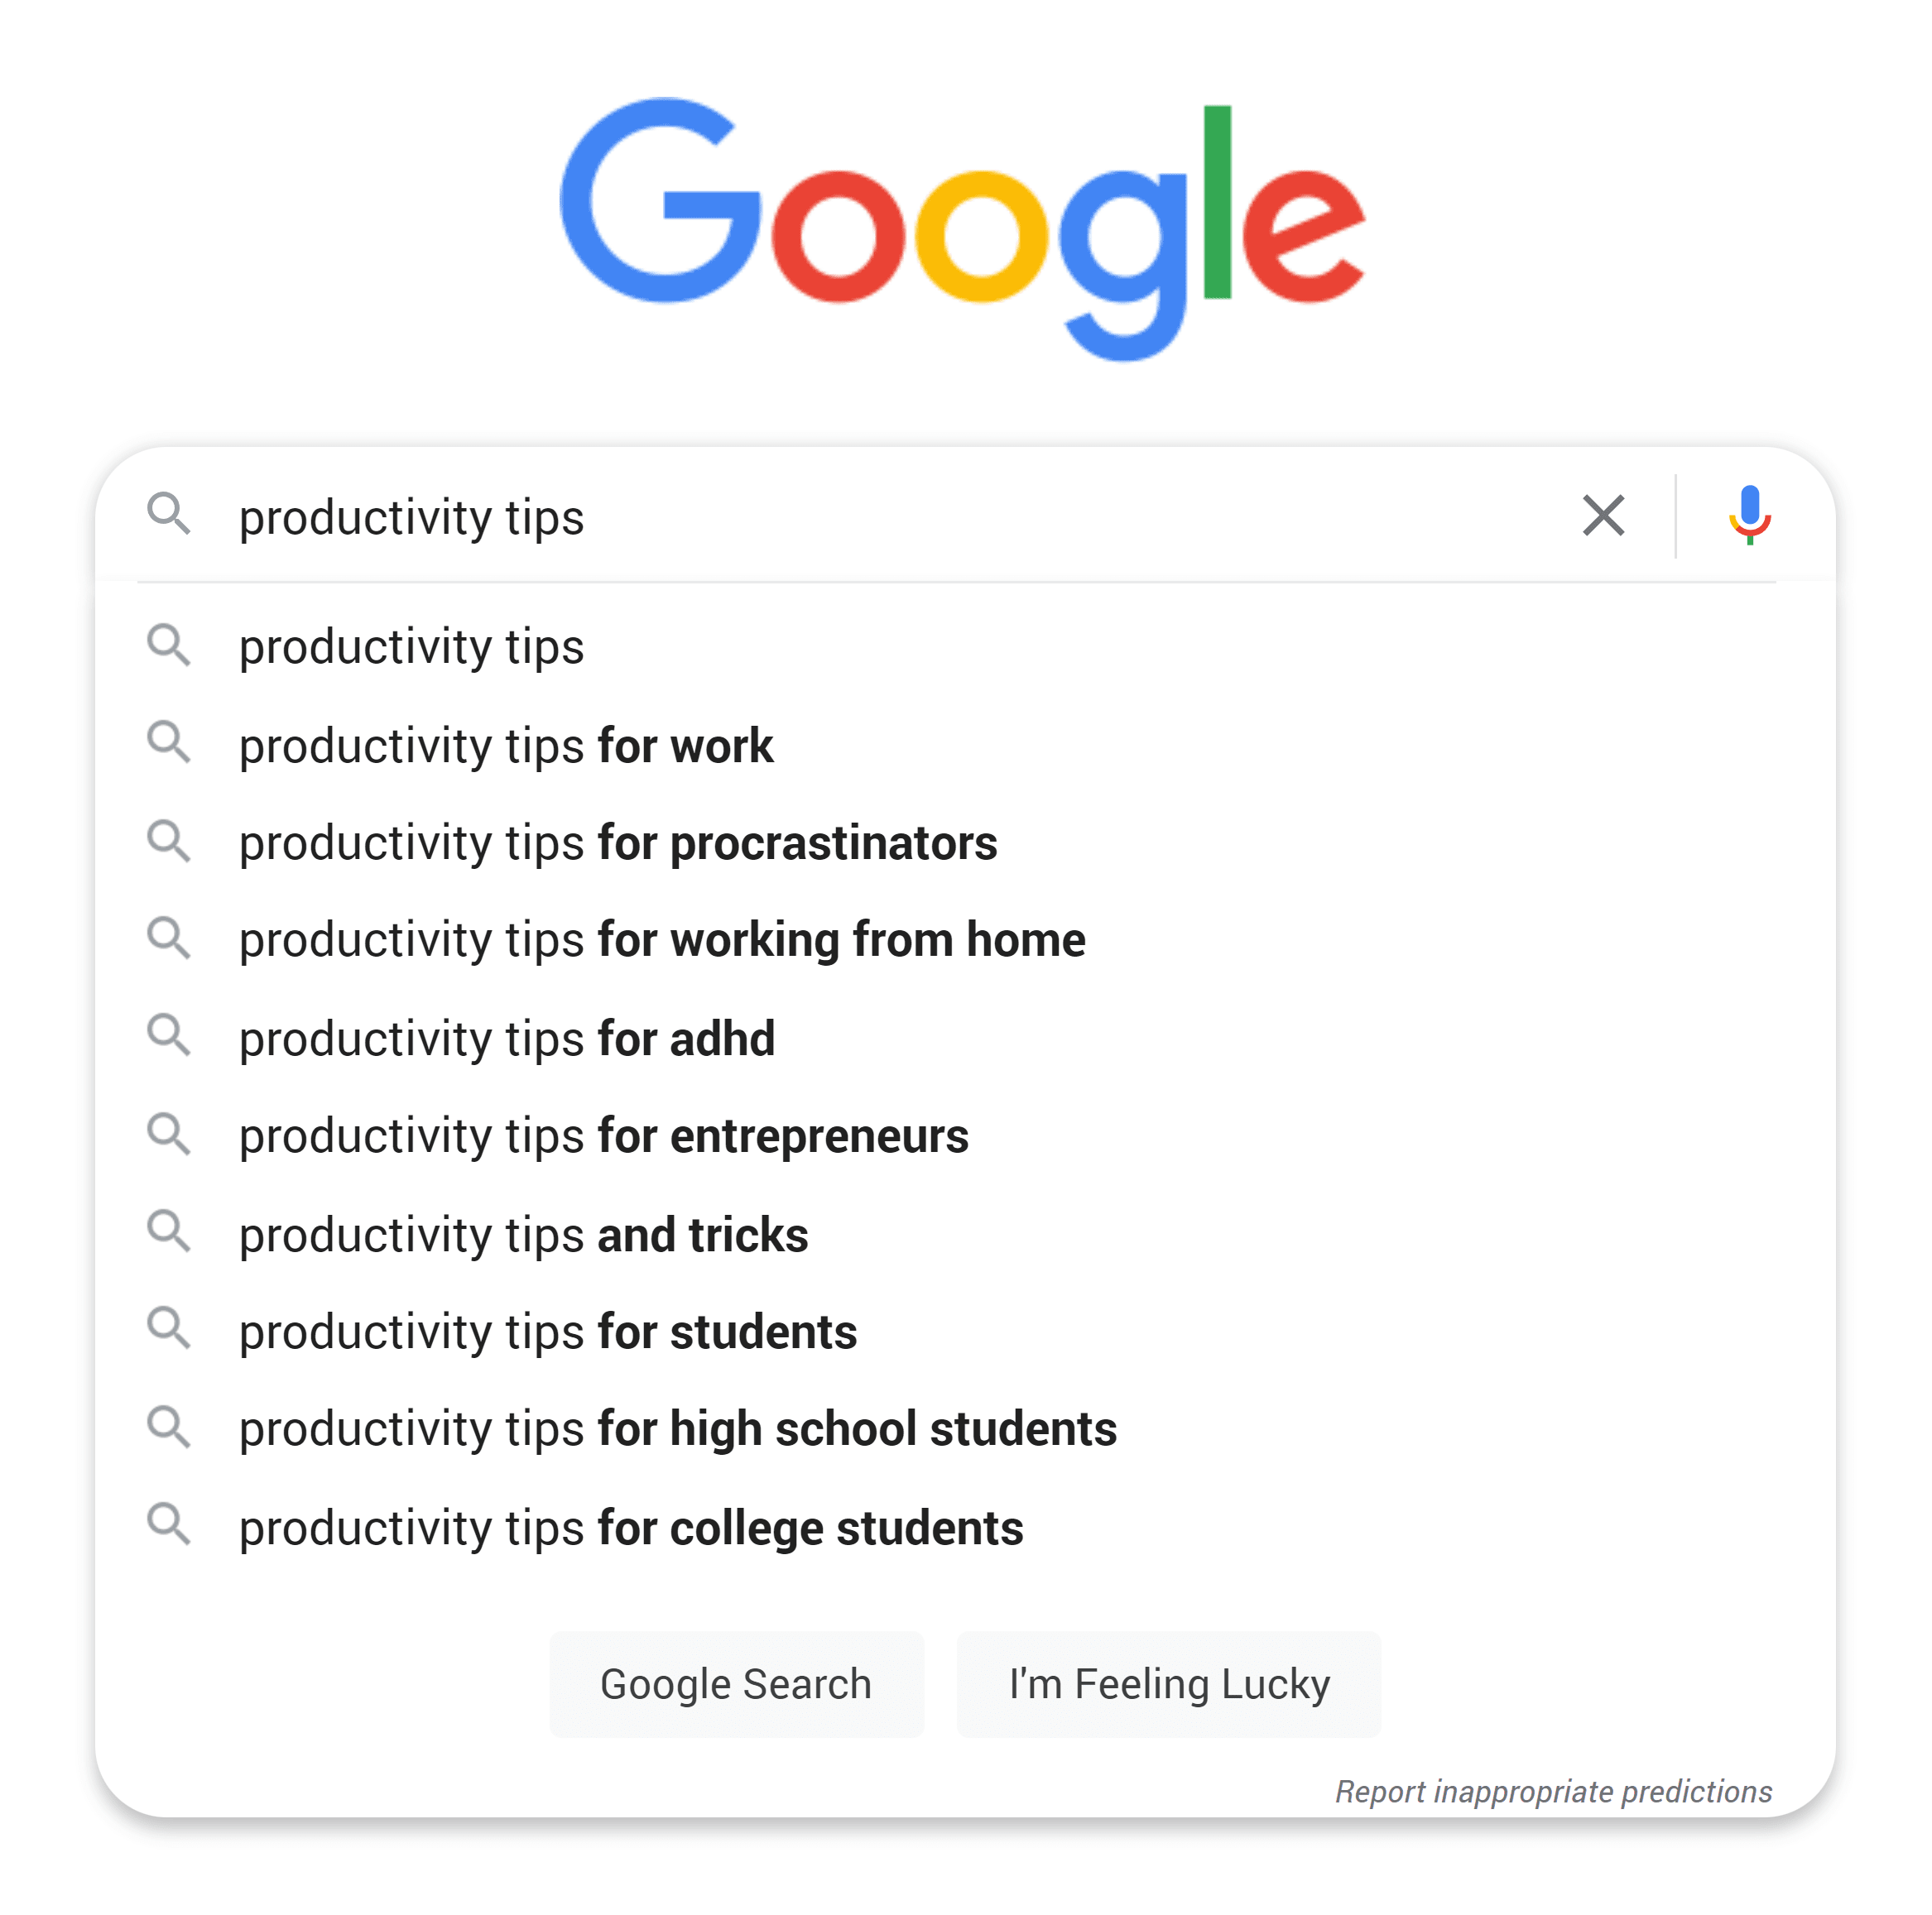Choose 'productivity tips for work' suggestion
Screen dimensions: 1932x1915
[965, 745]
